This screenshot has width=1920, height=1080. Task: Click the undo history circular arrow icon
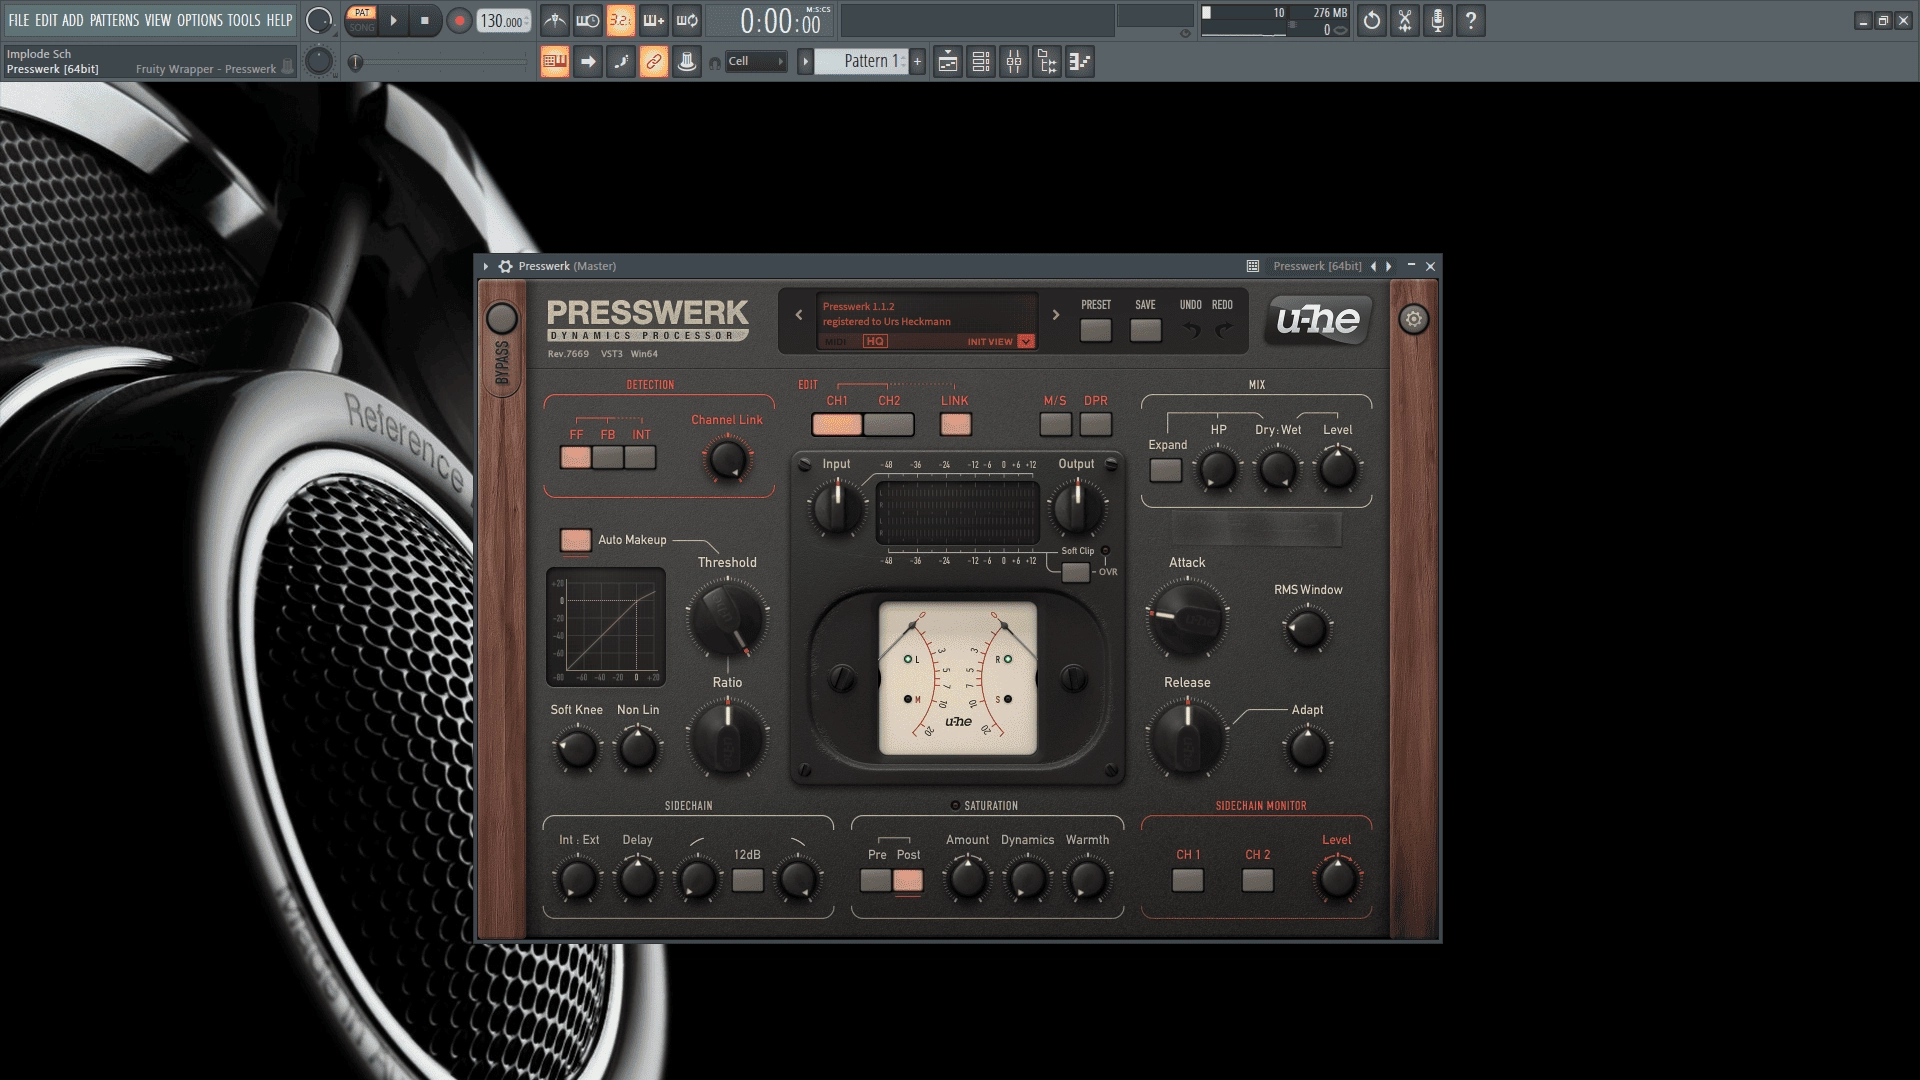point(1372,20)
